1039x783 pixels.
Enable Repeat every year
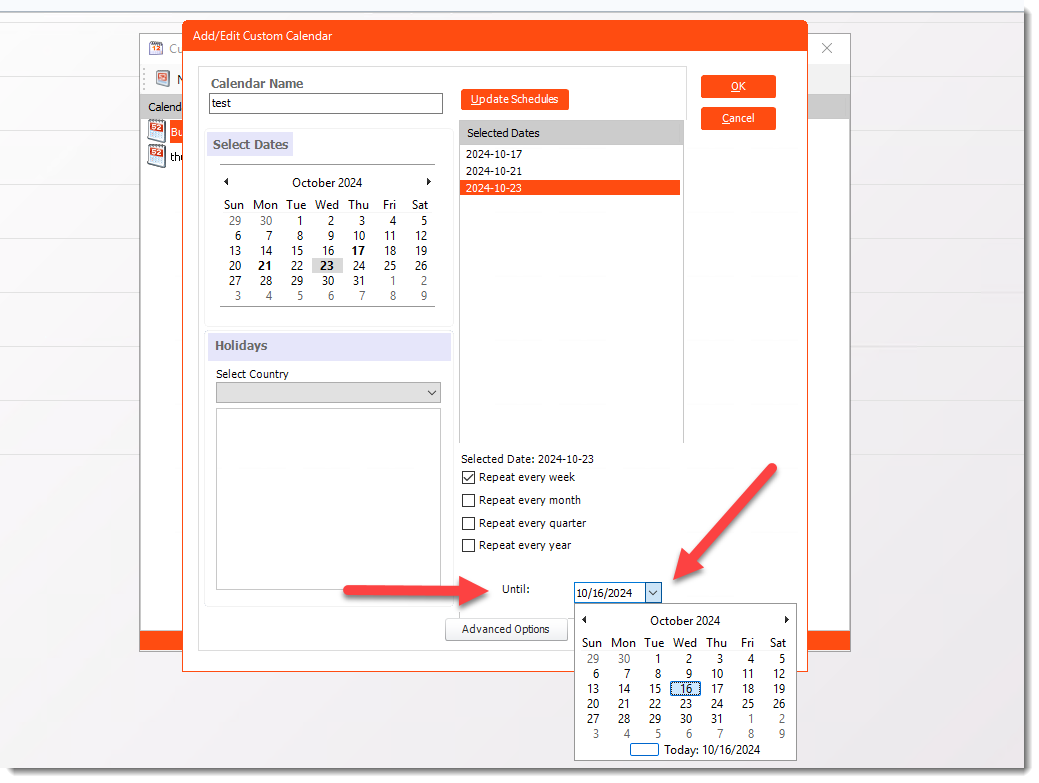(x=469, y=545)
